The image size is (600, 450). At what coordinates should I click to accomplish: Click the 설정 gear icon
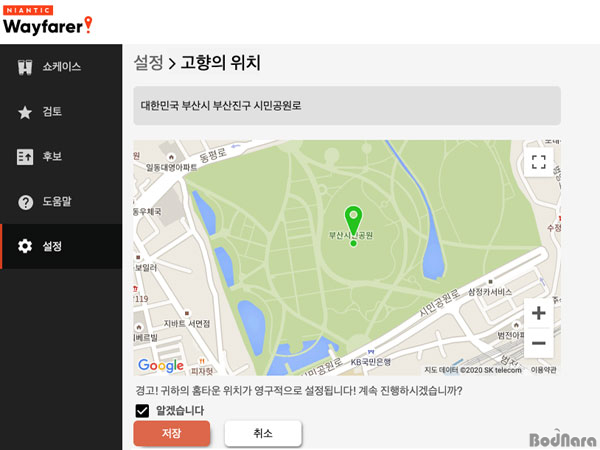click(x=25, y=246)
